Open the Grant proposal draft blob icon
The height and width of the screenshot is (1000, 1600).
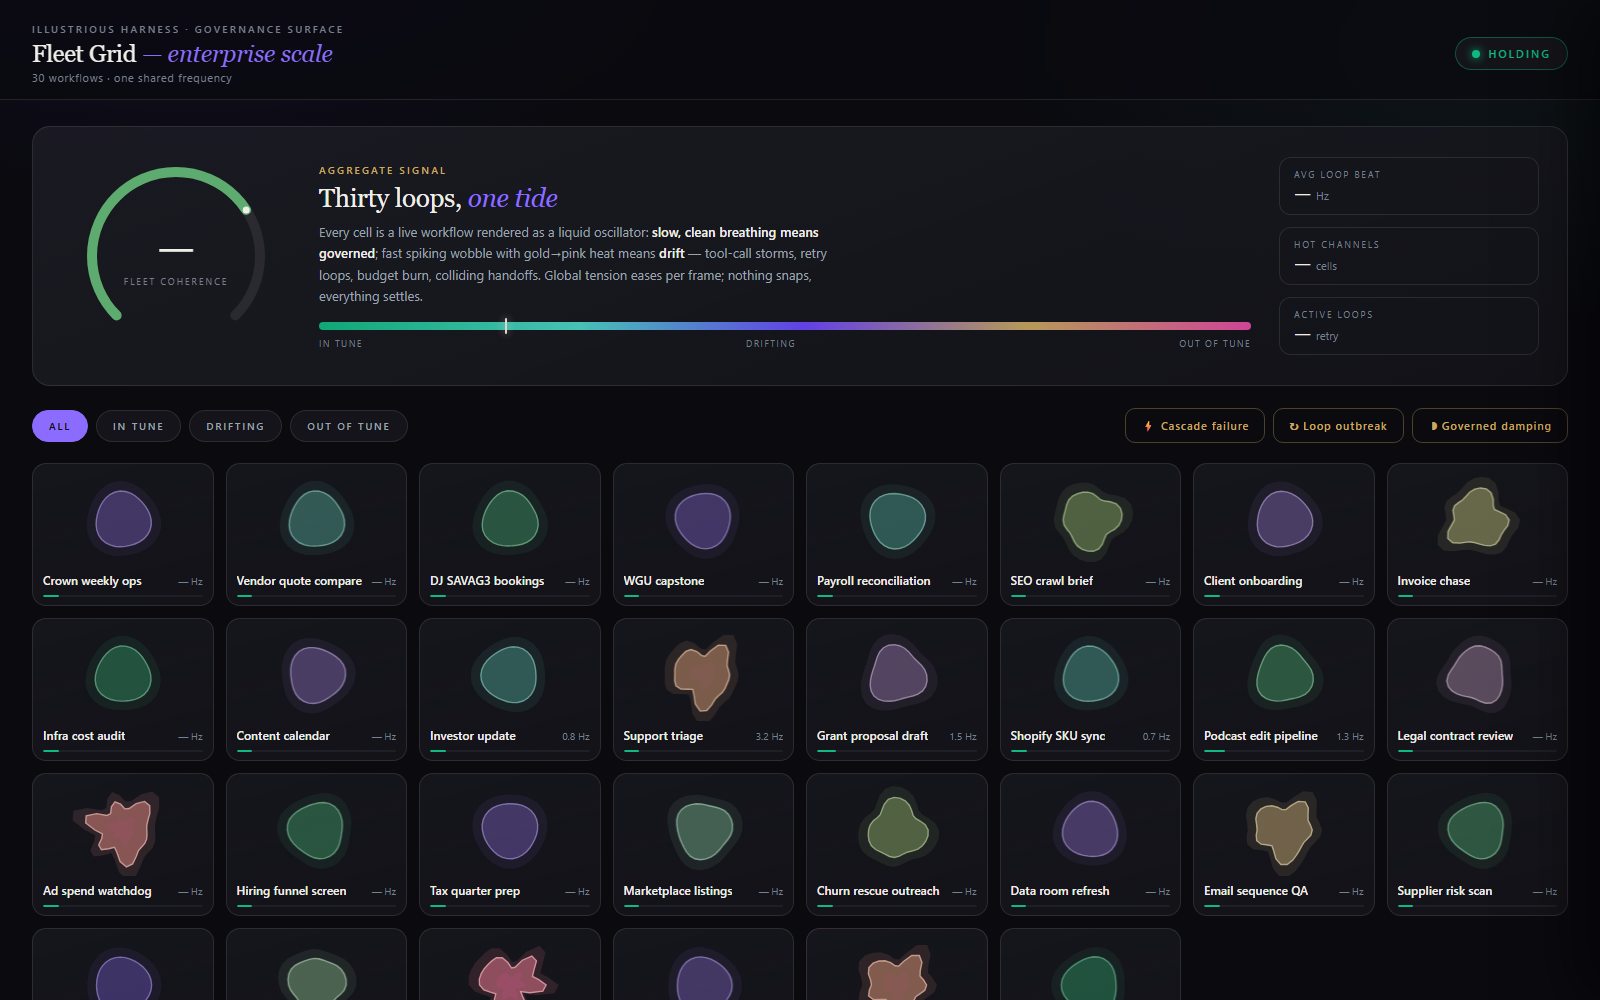coord(898,672)
